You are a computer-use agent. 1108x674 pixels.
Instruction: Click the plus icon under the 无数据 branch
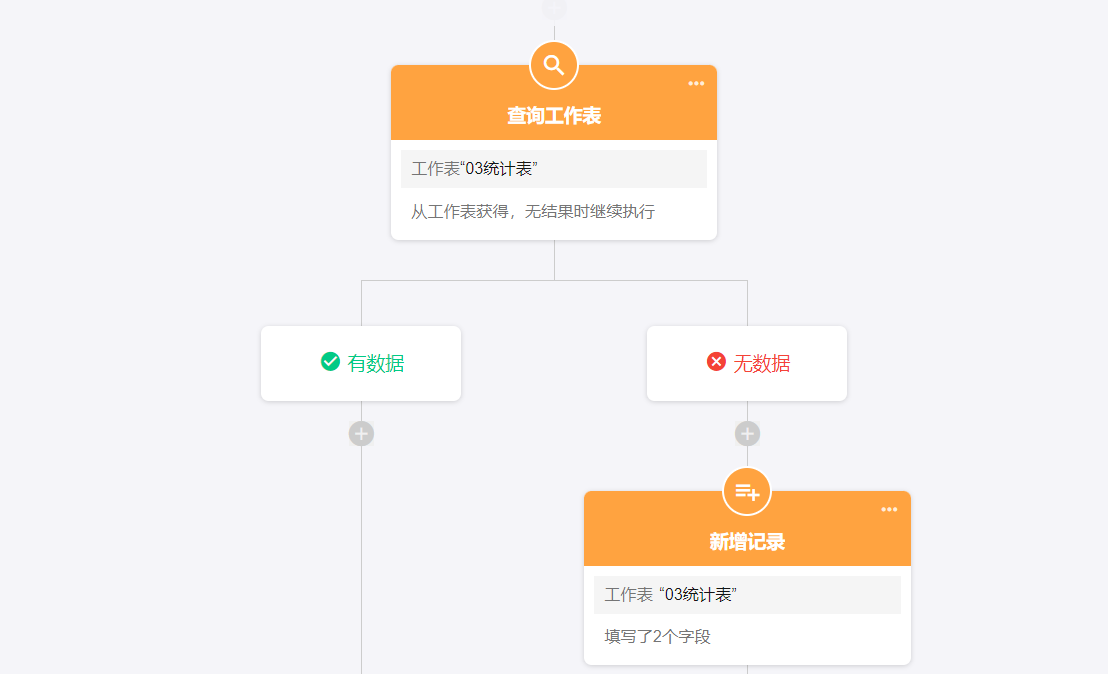[746, 433]
